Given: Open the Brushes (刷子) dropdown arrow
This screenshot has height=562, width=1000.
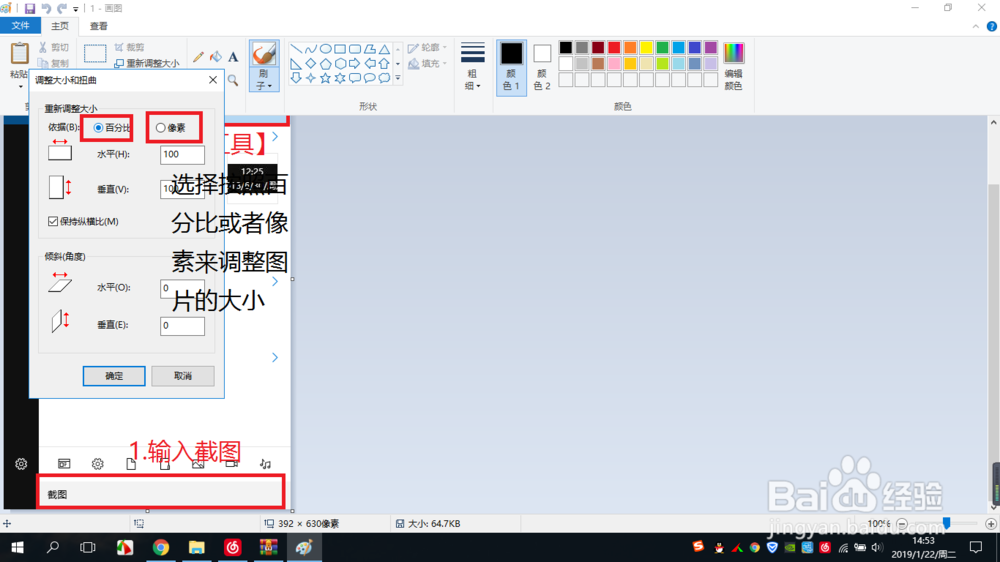Looking at the screenshot, I should coord(270,85).
